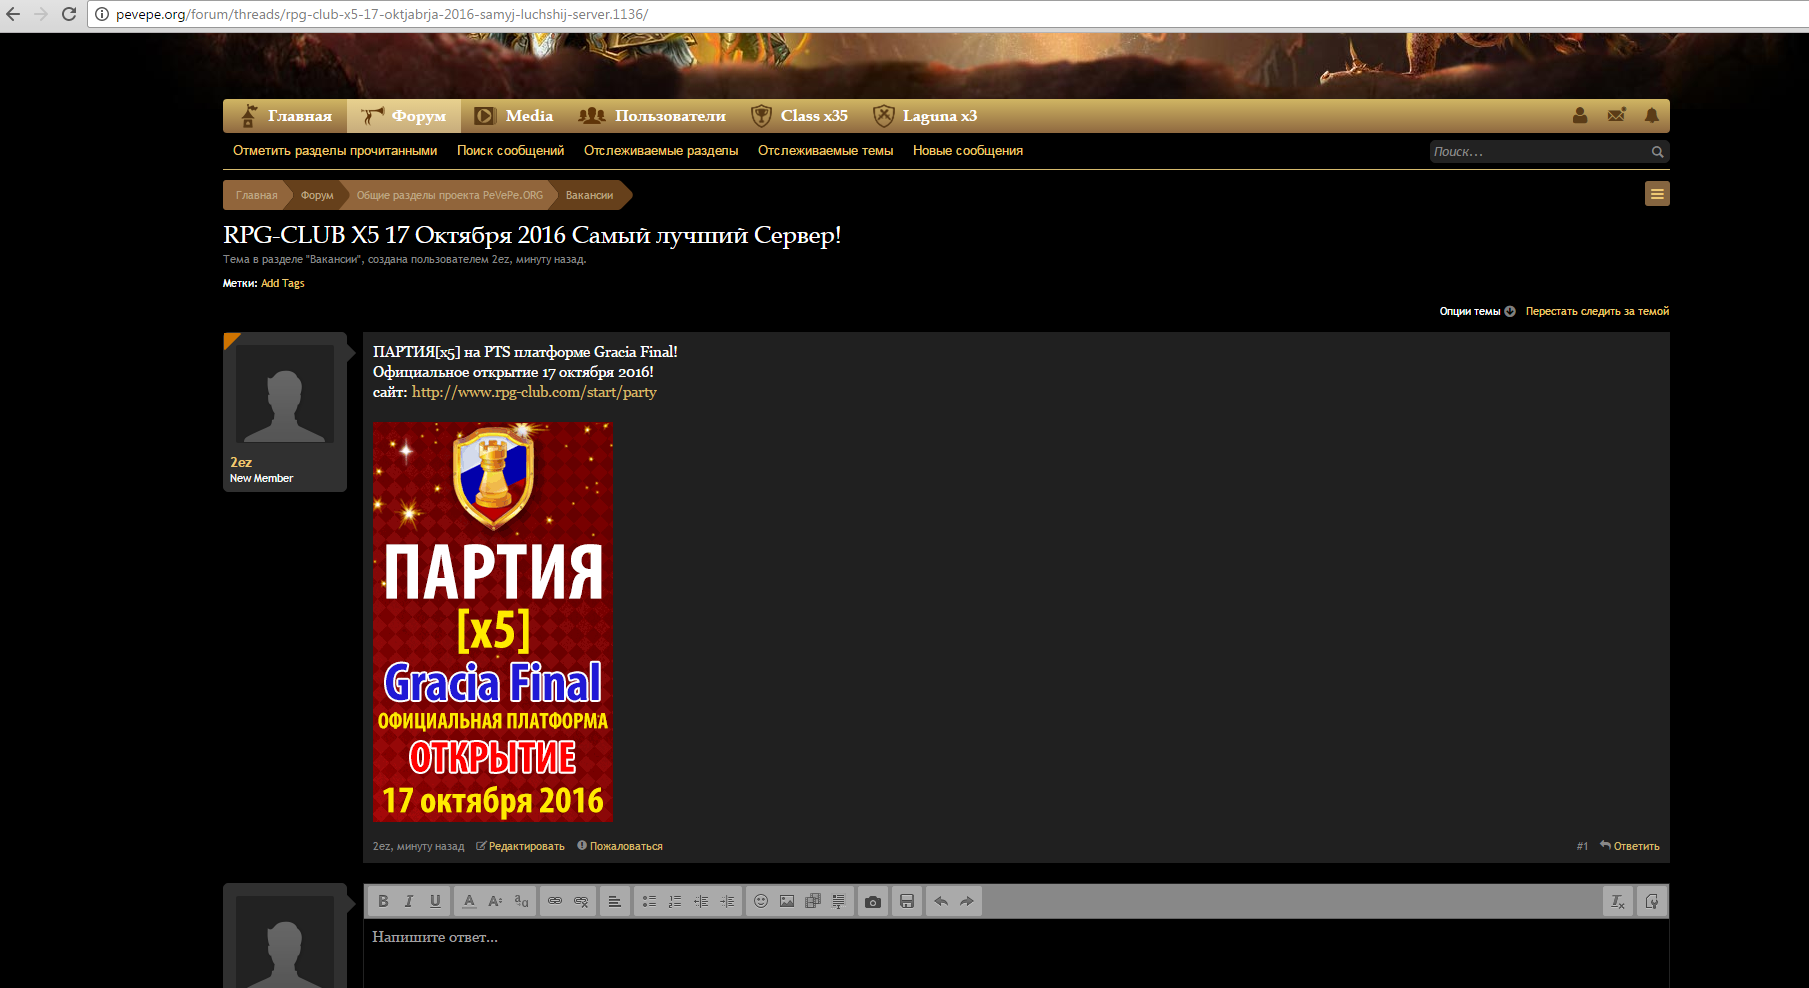Image resolution: width=1809 pixels, height=988 pixels.
Task: Click the Поиск search field
Action: [1539, 152]
